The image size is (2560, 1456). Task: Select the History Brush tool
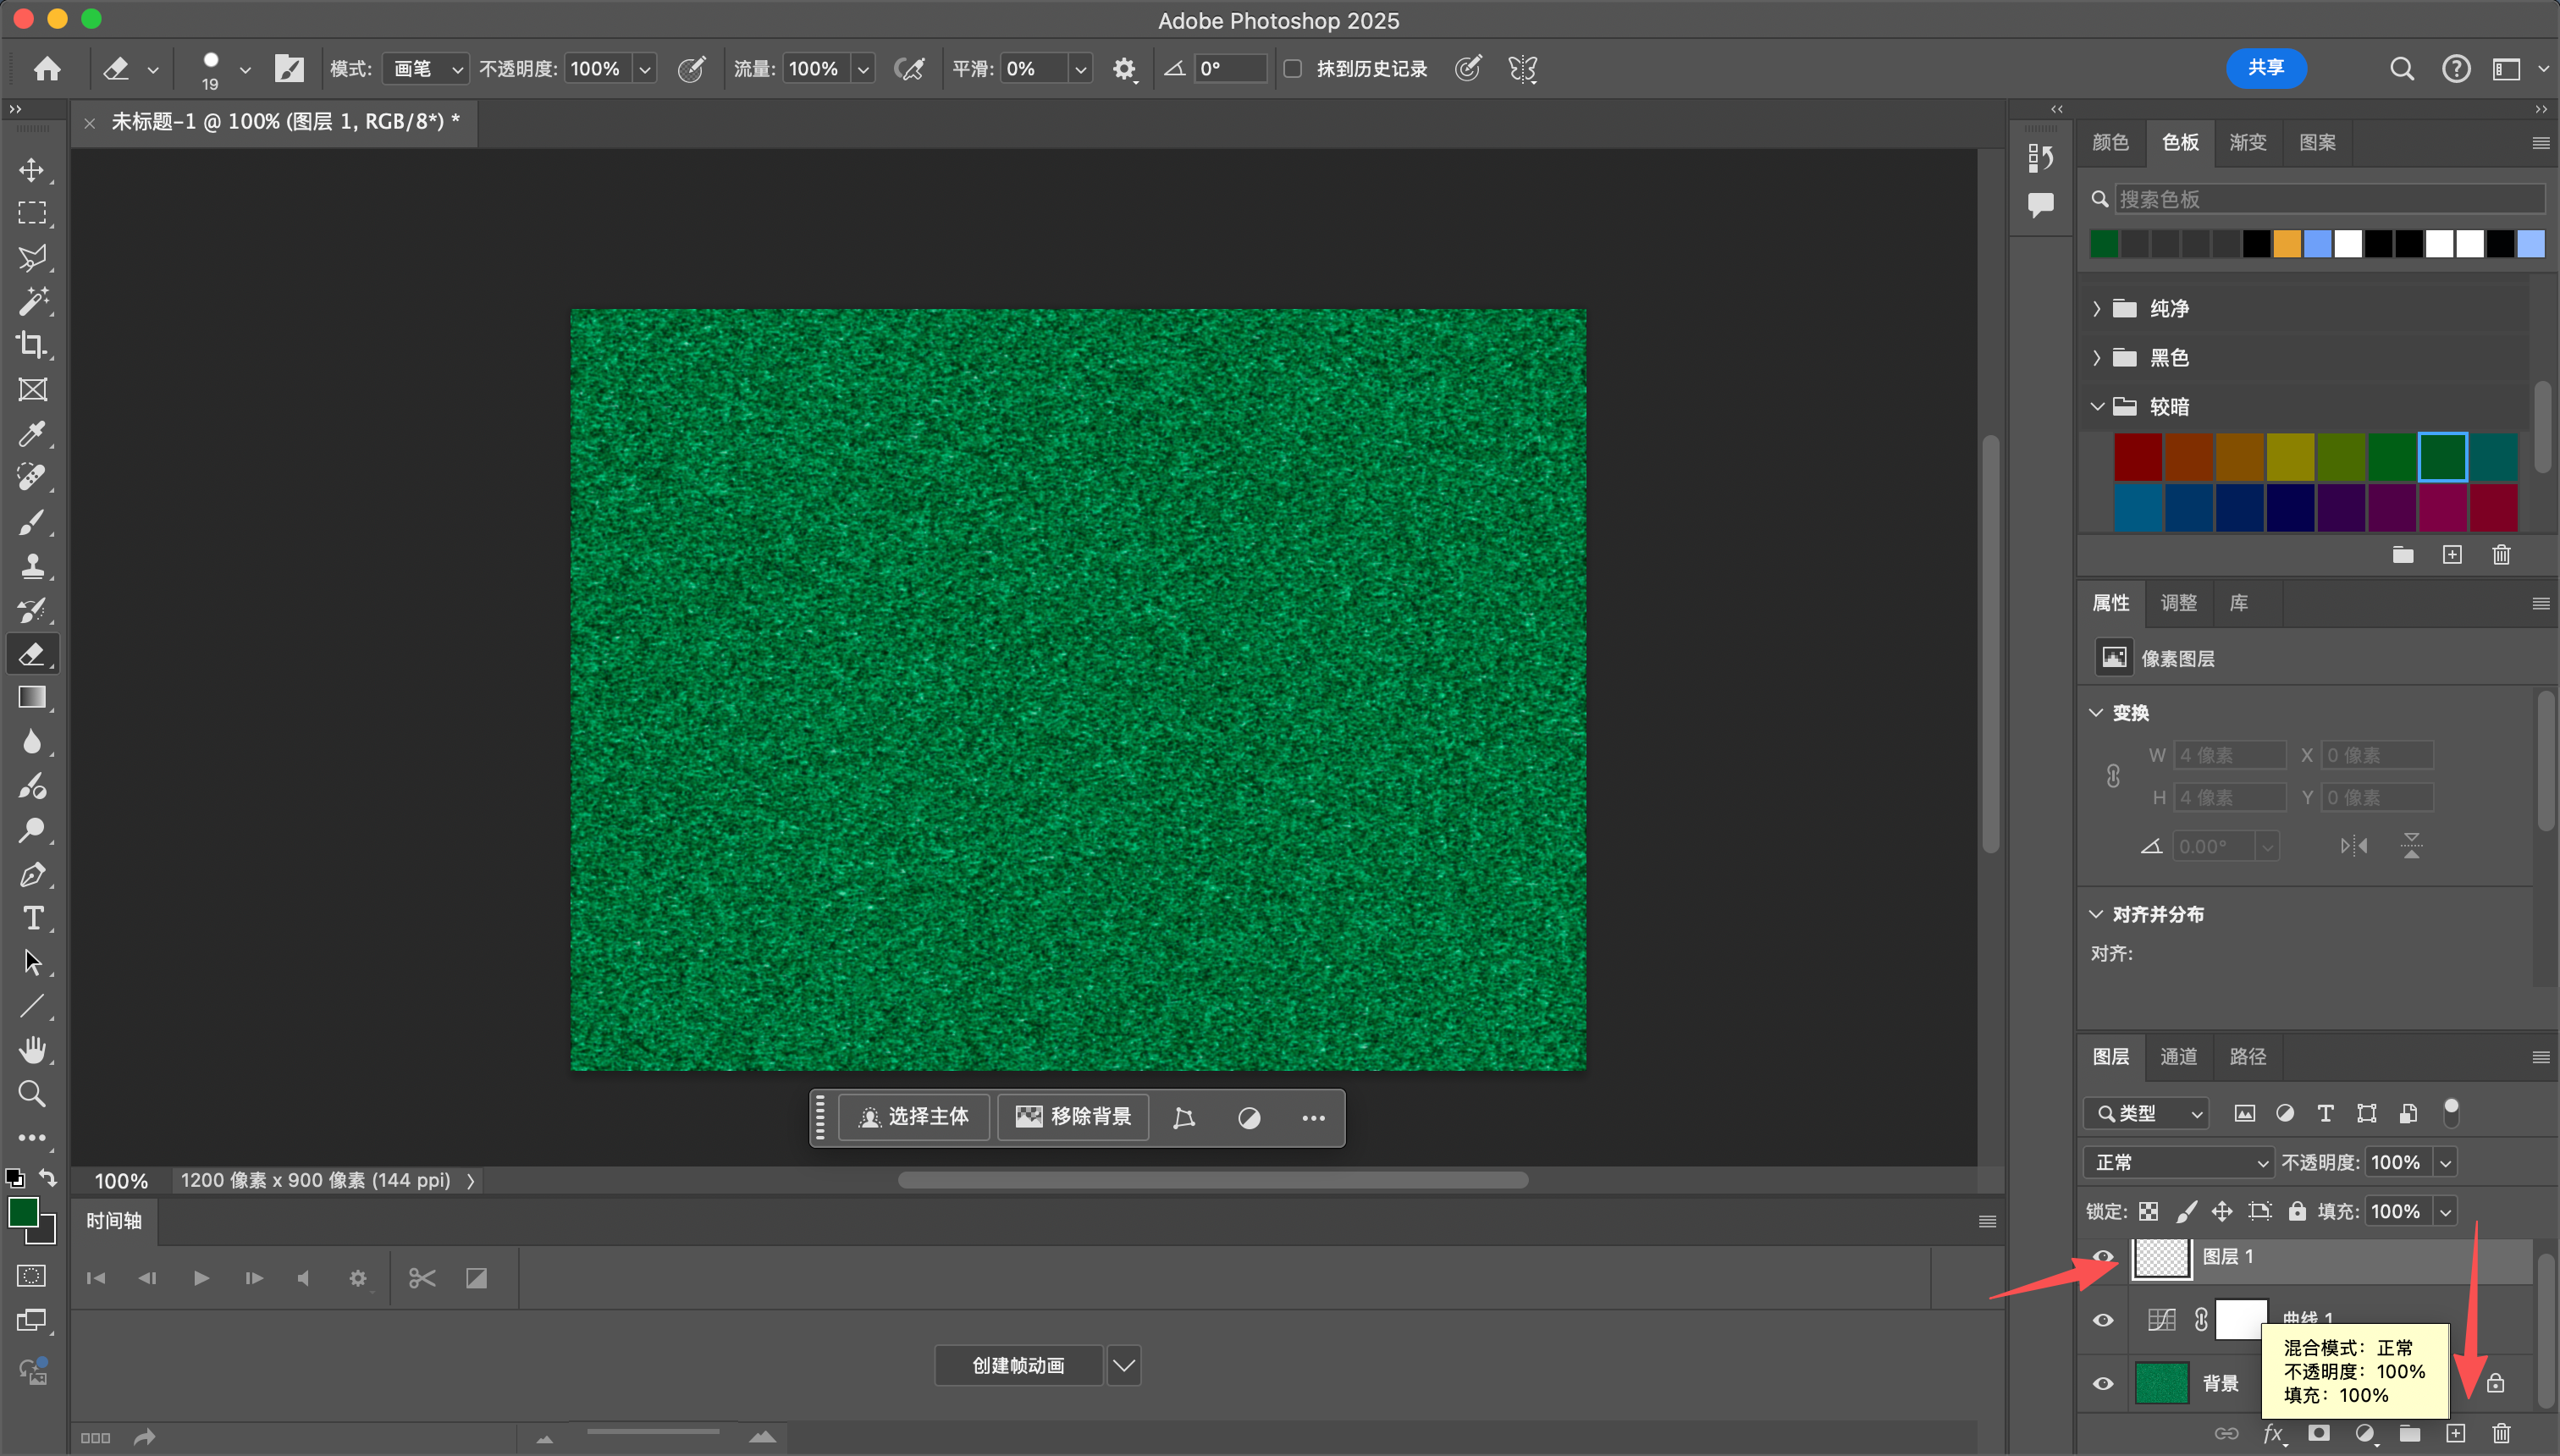32,609
